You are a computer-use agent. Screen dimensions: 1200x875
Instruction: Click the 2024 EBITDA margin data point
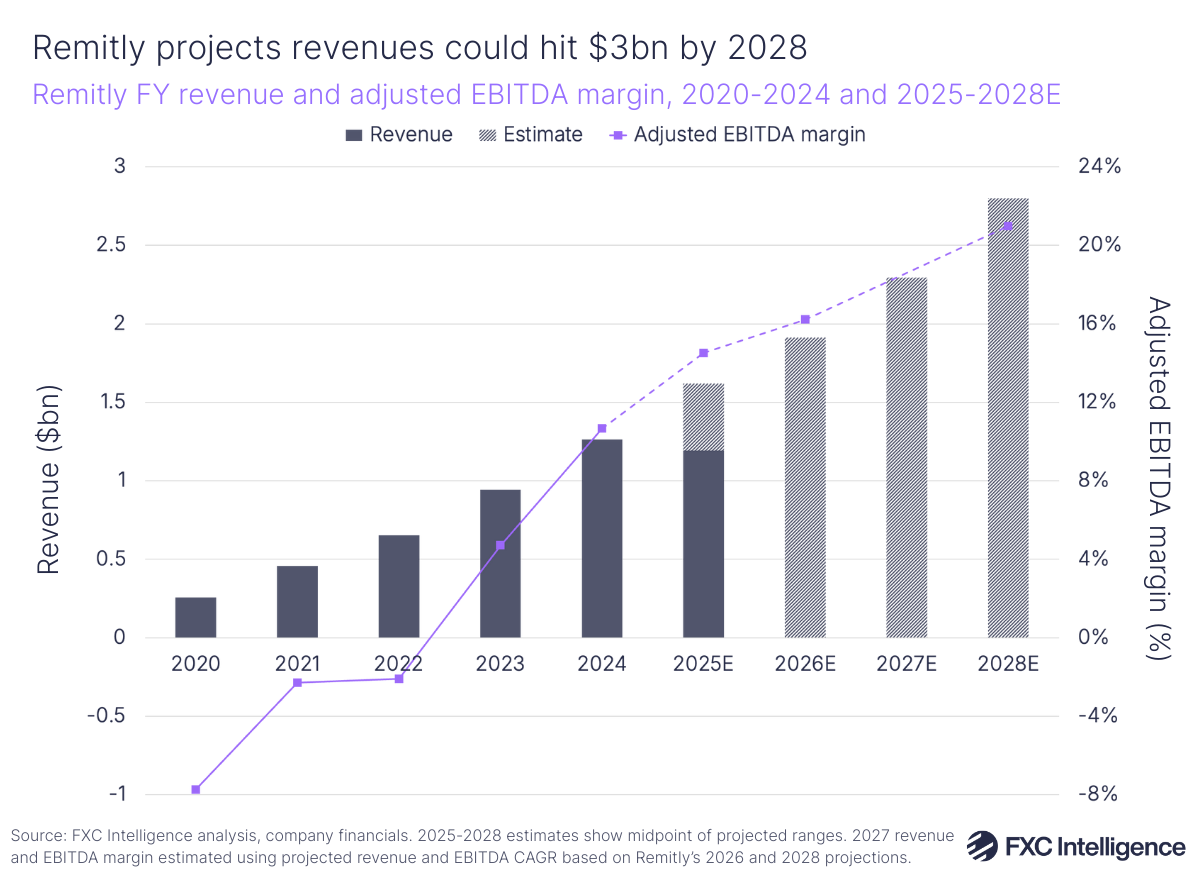coord(601,426)
